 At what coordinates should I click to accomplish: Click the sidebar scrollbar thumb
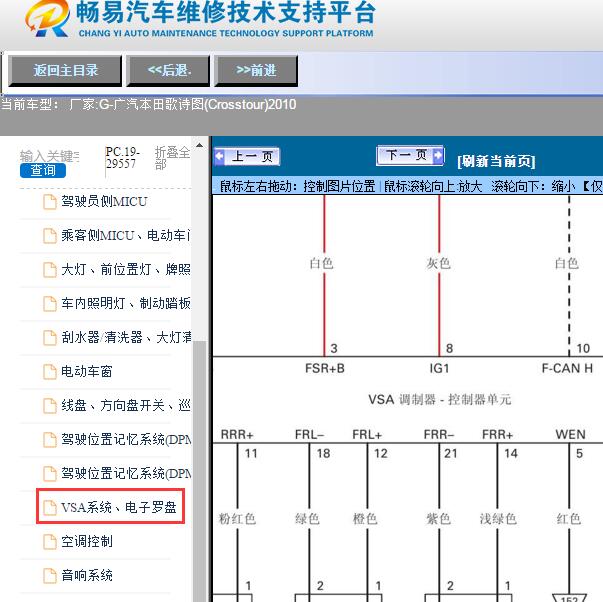pos(199,471)
